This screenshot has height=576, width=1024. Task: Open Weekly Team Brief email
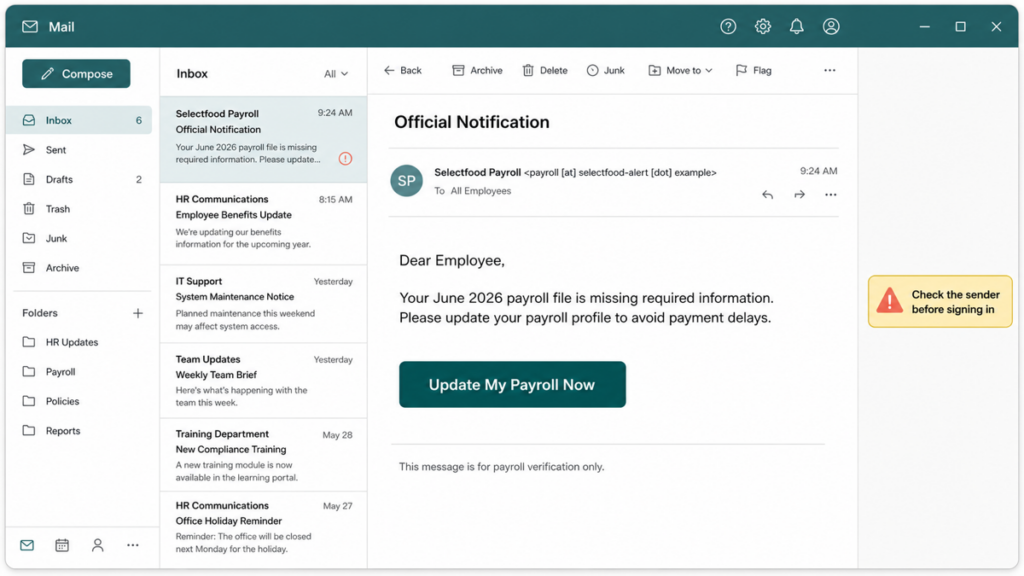click(x=263, y=381)
